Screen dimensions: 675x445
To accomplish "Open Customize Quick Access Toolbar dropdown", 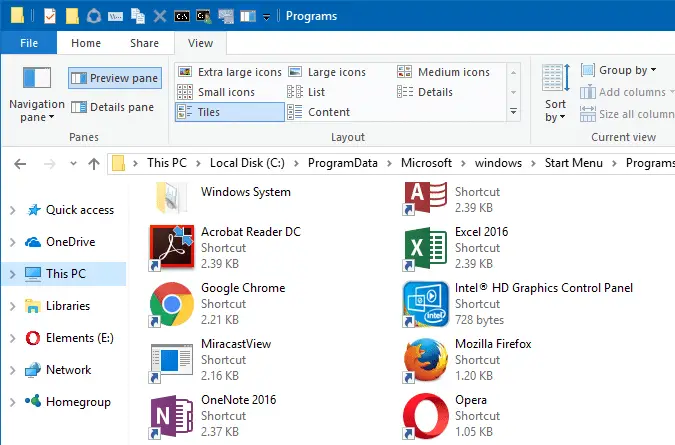I will [266, 17].
